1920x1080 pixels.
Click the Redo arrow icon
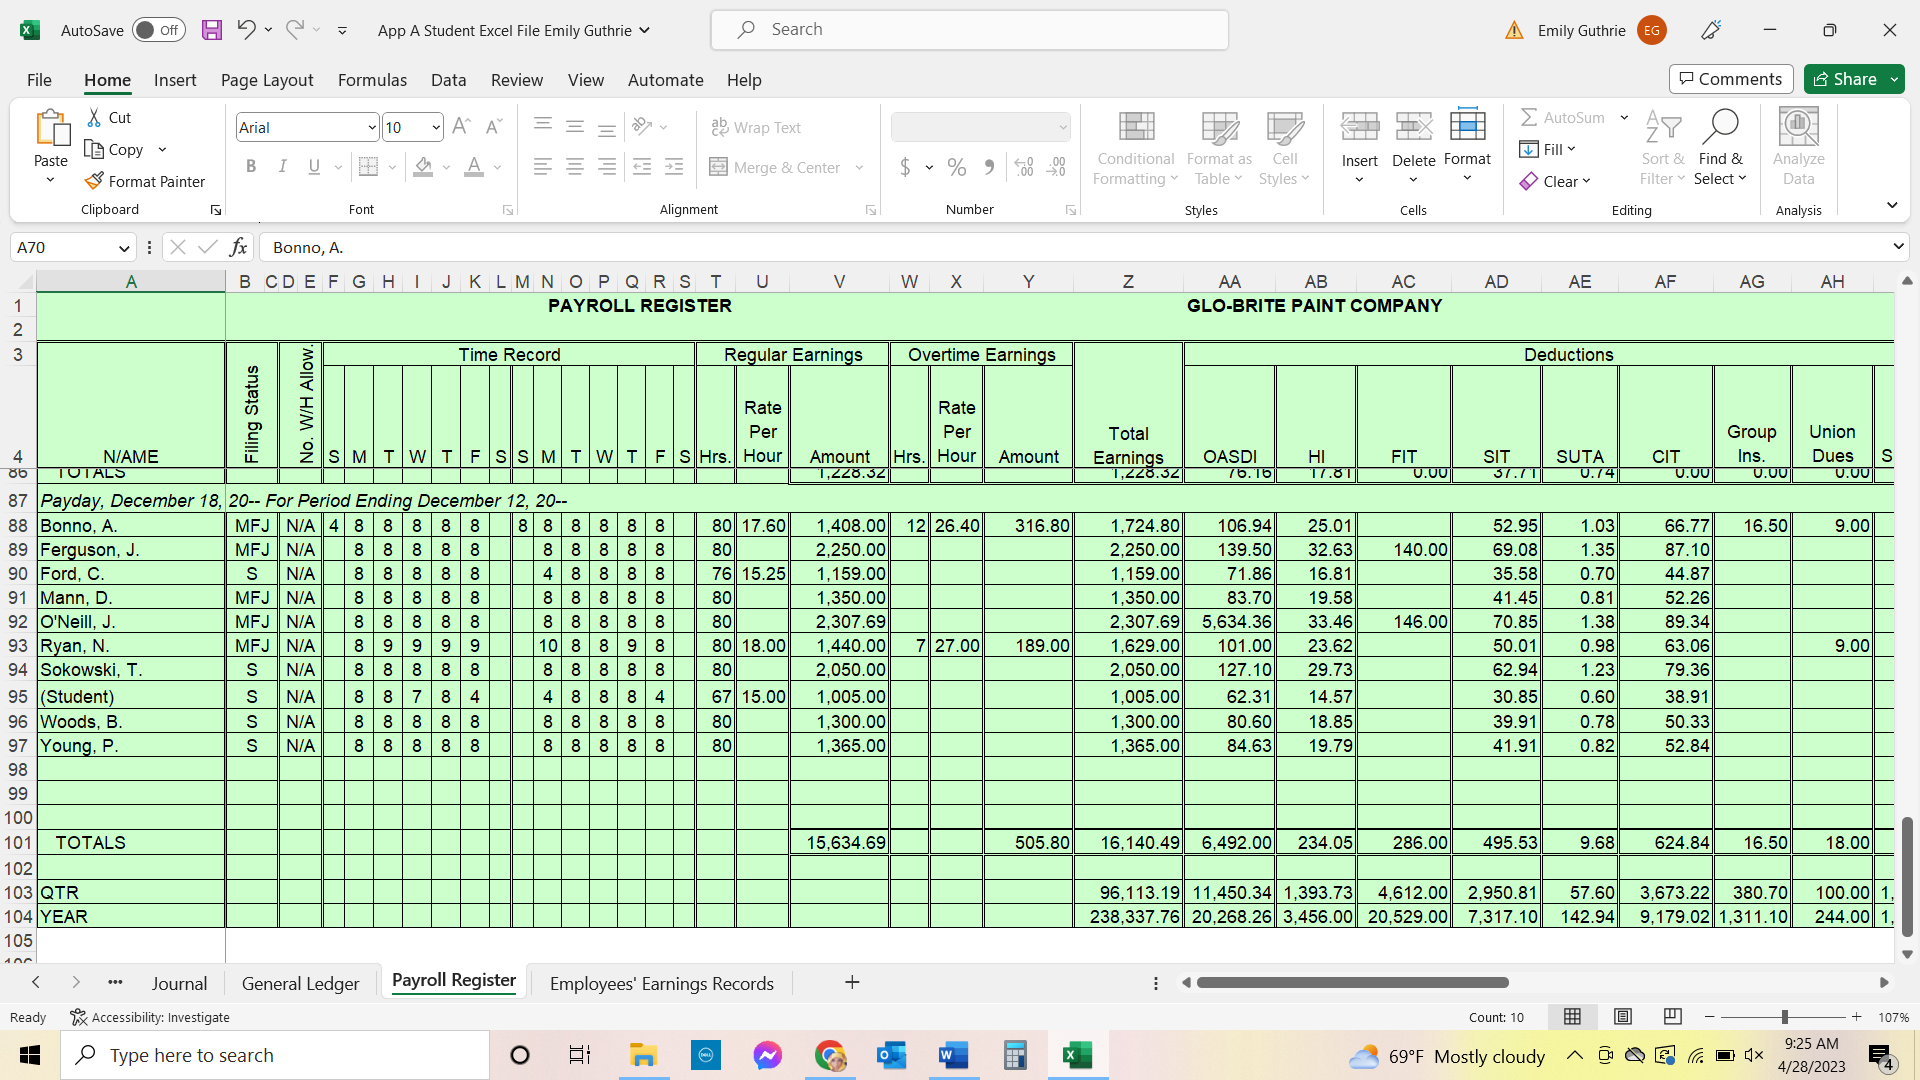click(x=294, y=30)
